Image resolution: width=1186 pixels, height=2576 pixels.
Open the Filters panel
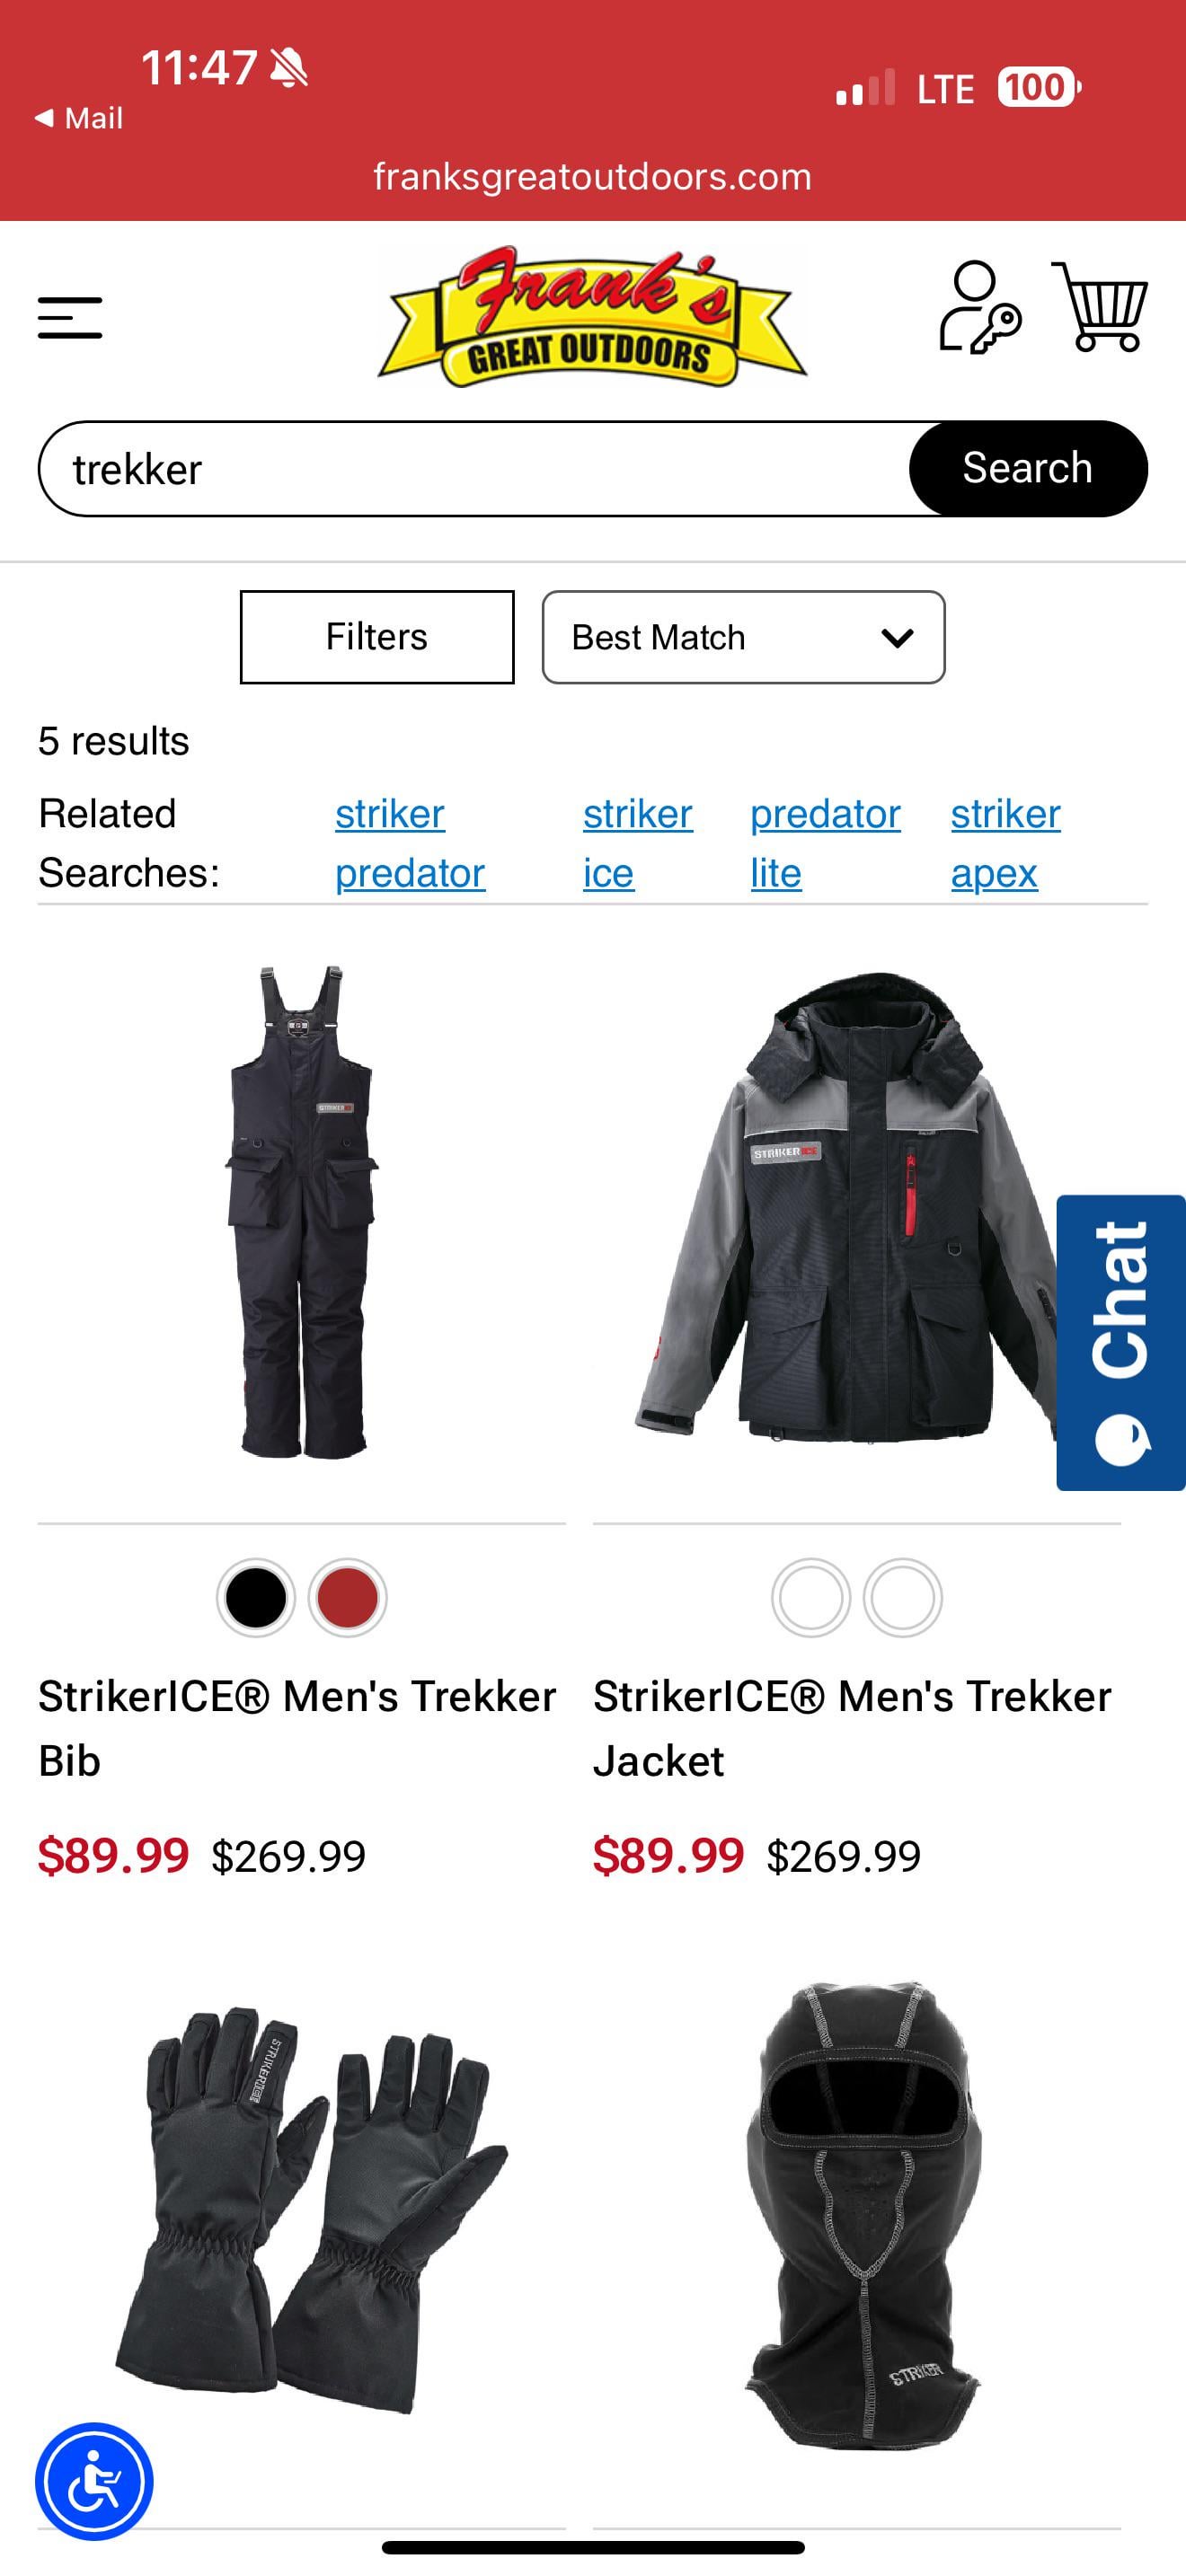[x=377, y=637]
